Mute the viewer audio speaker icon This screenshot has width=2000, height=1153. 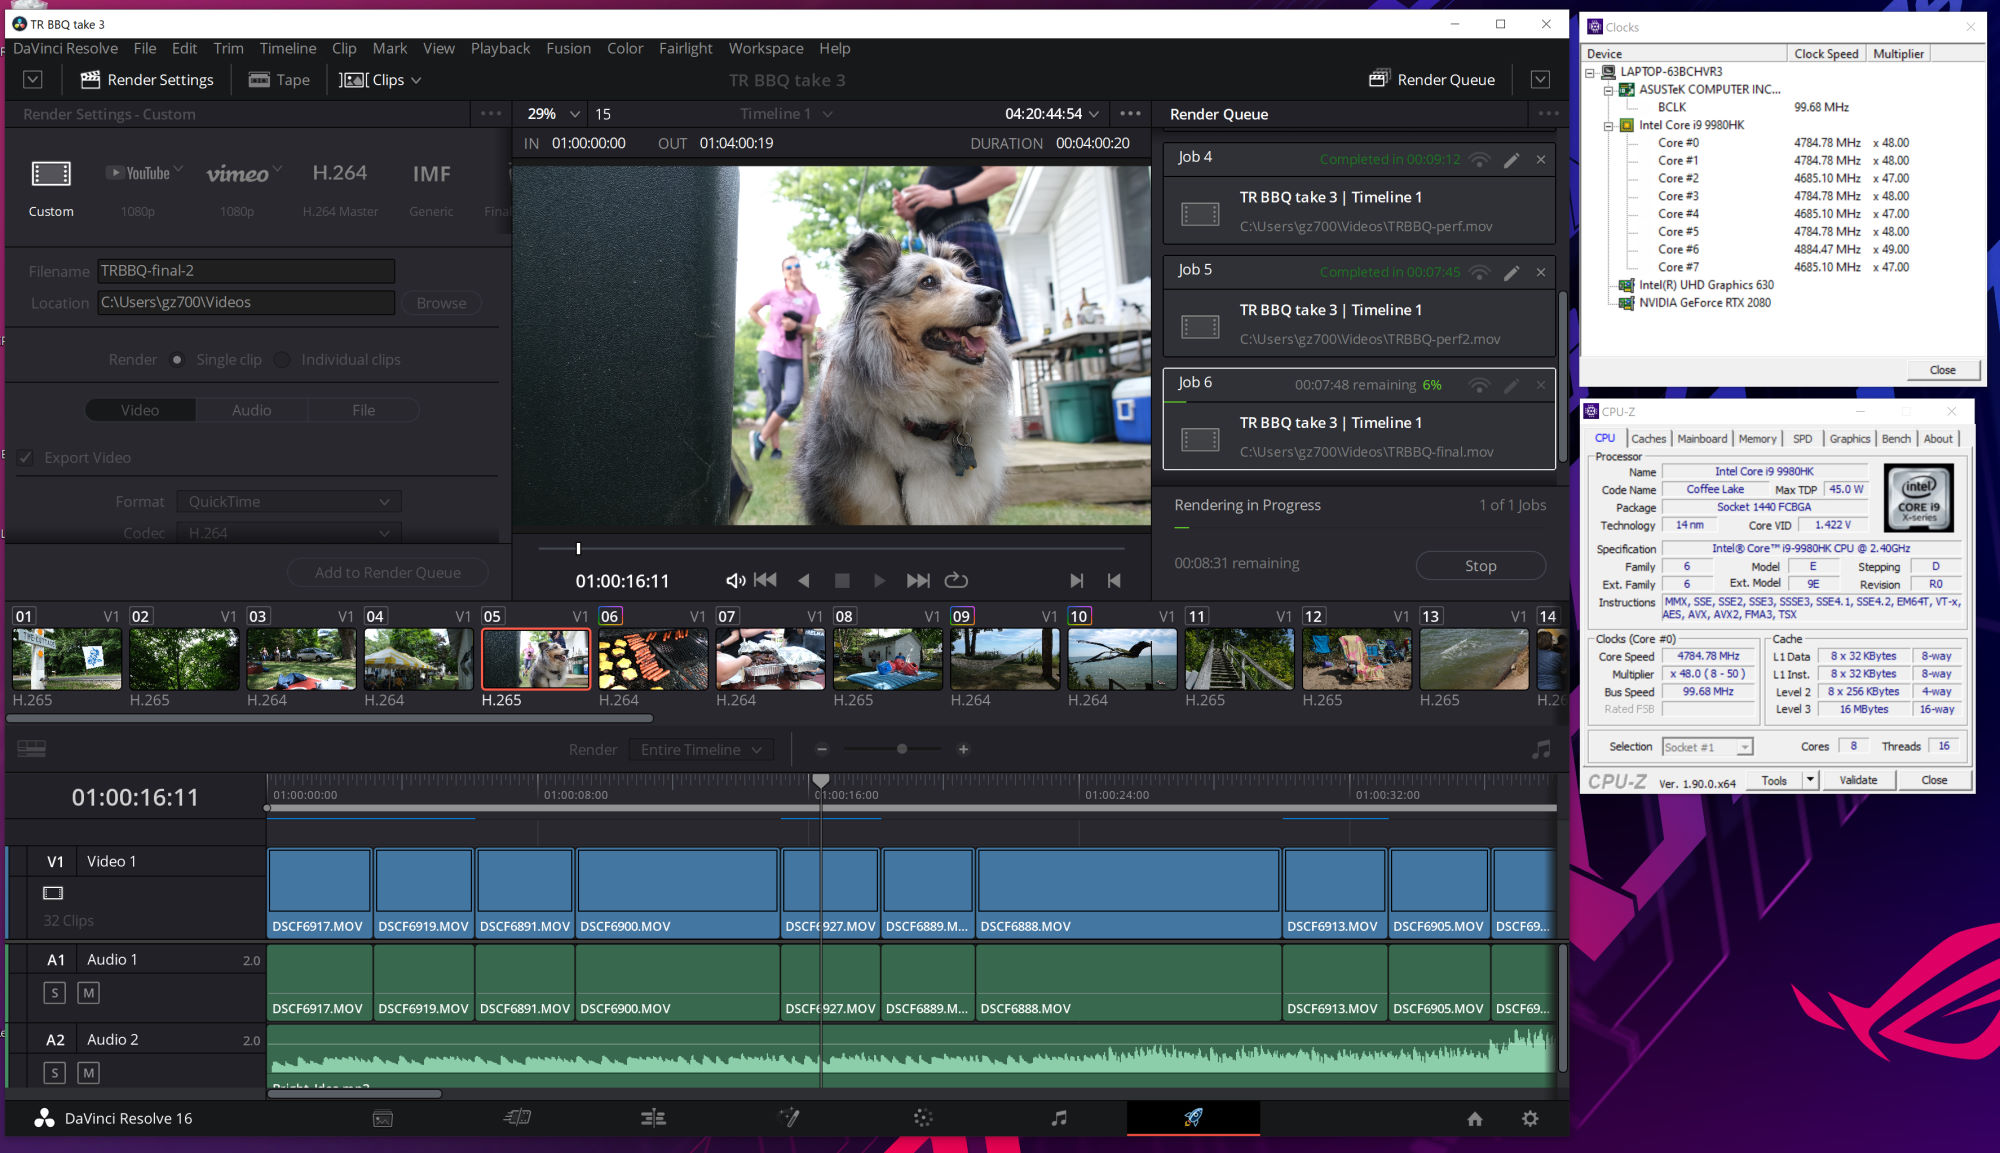(735, 580)
